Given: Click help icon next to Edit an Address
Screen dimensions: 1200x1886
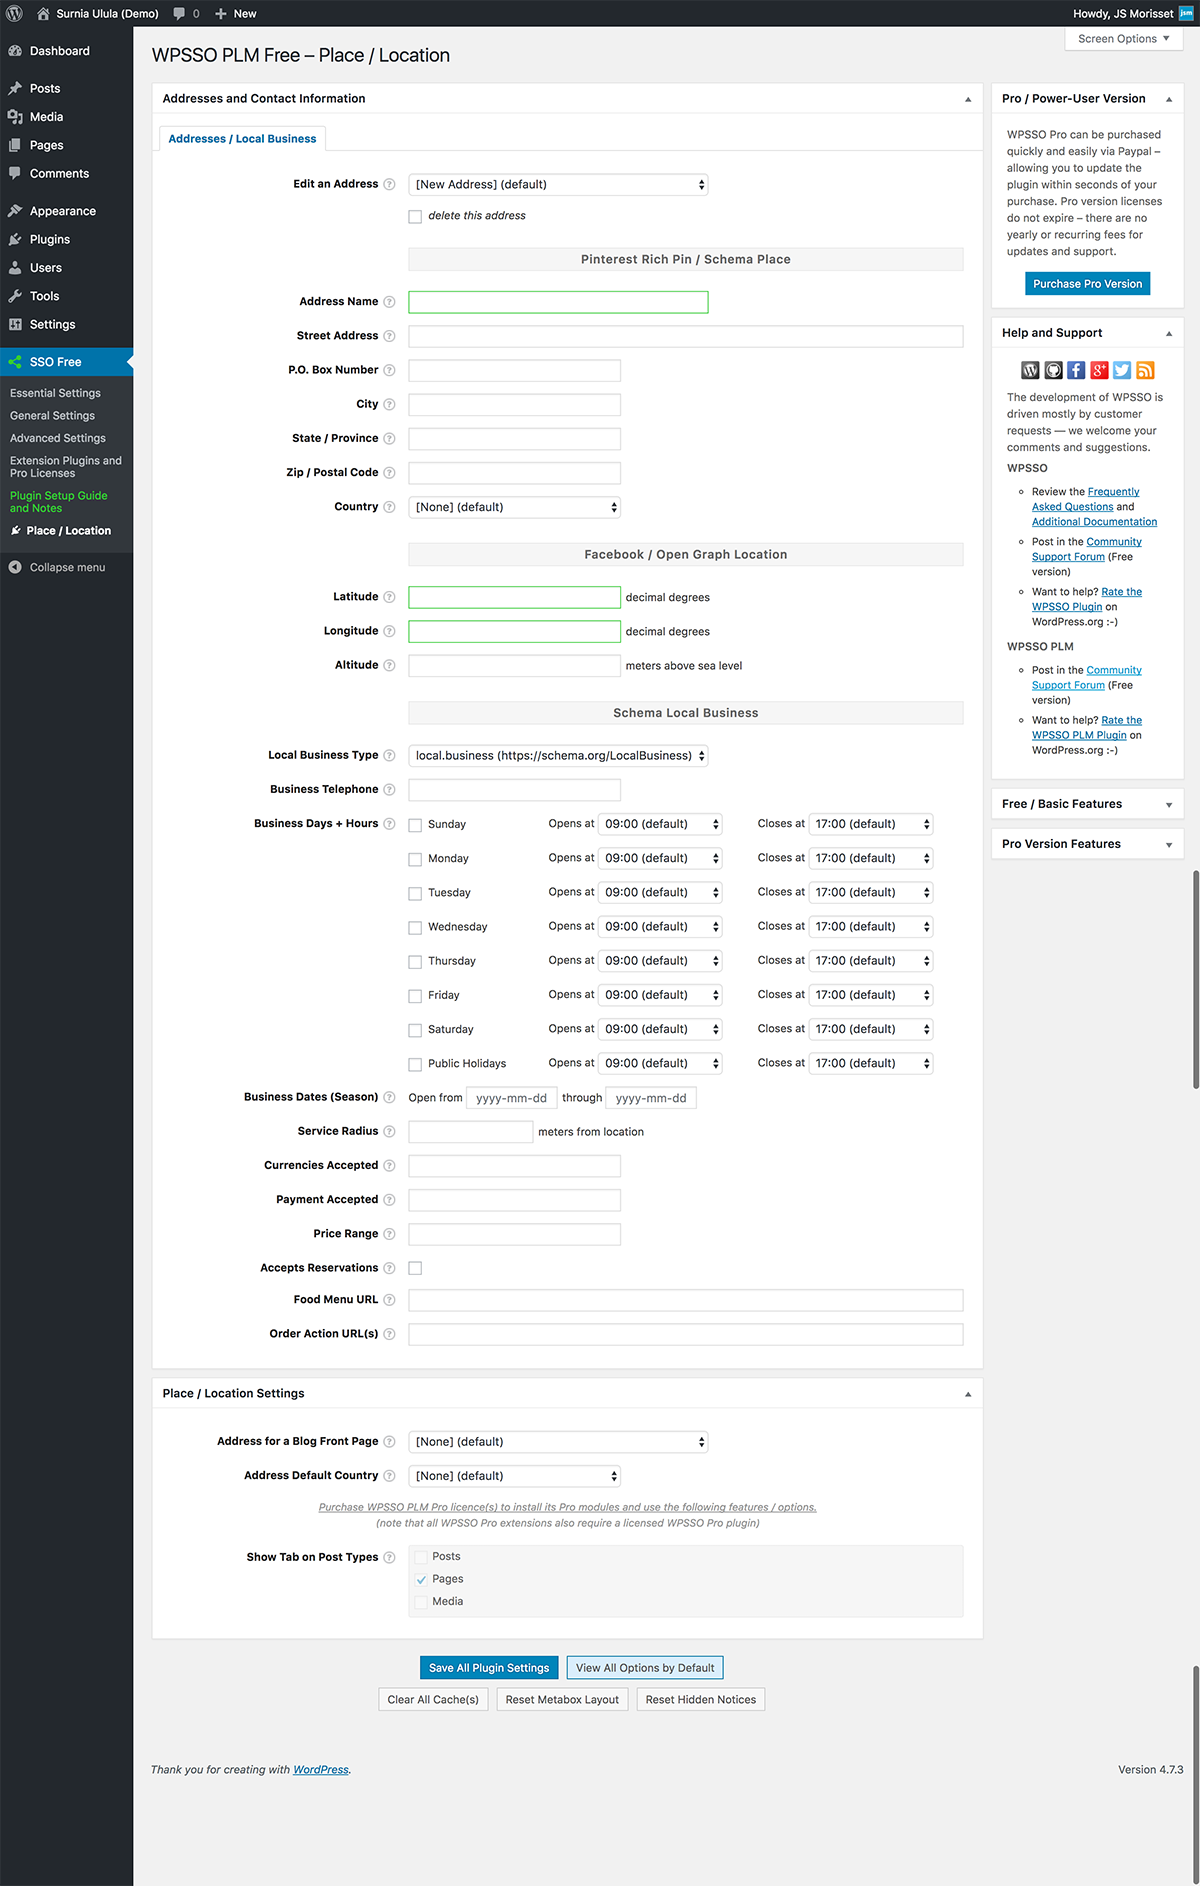Looking at the screenshot, I should 389,185.
